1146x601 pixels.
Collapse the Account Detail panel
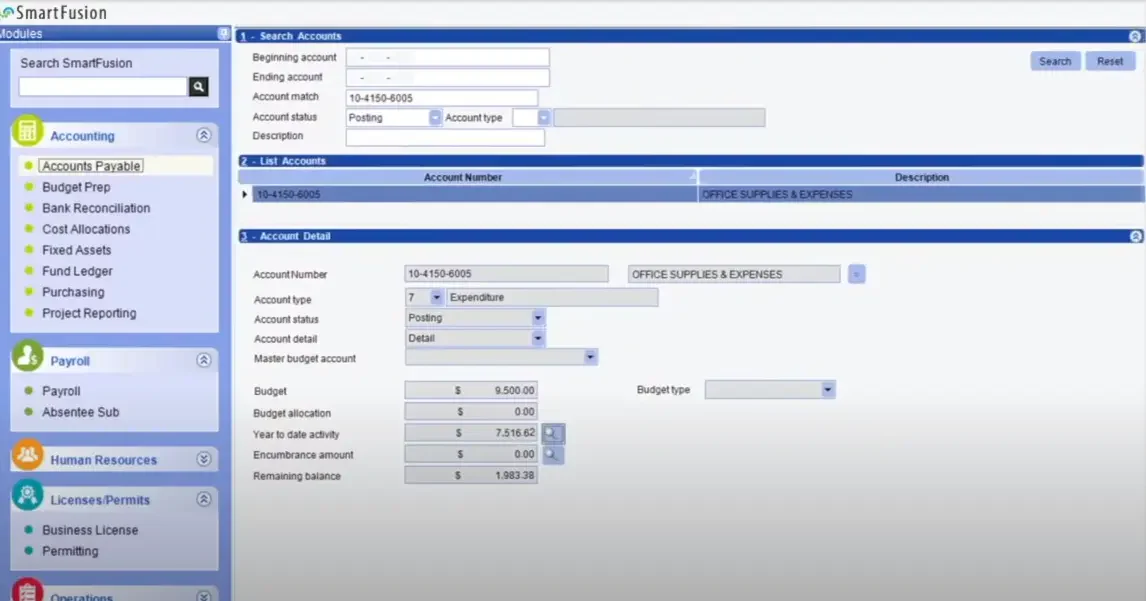pyautogui.click(x=1136, y=236)
